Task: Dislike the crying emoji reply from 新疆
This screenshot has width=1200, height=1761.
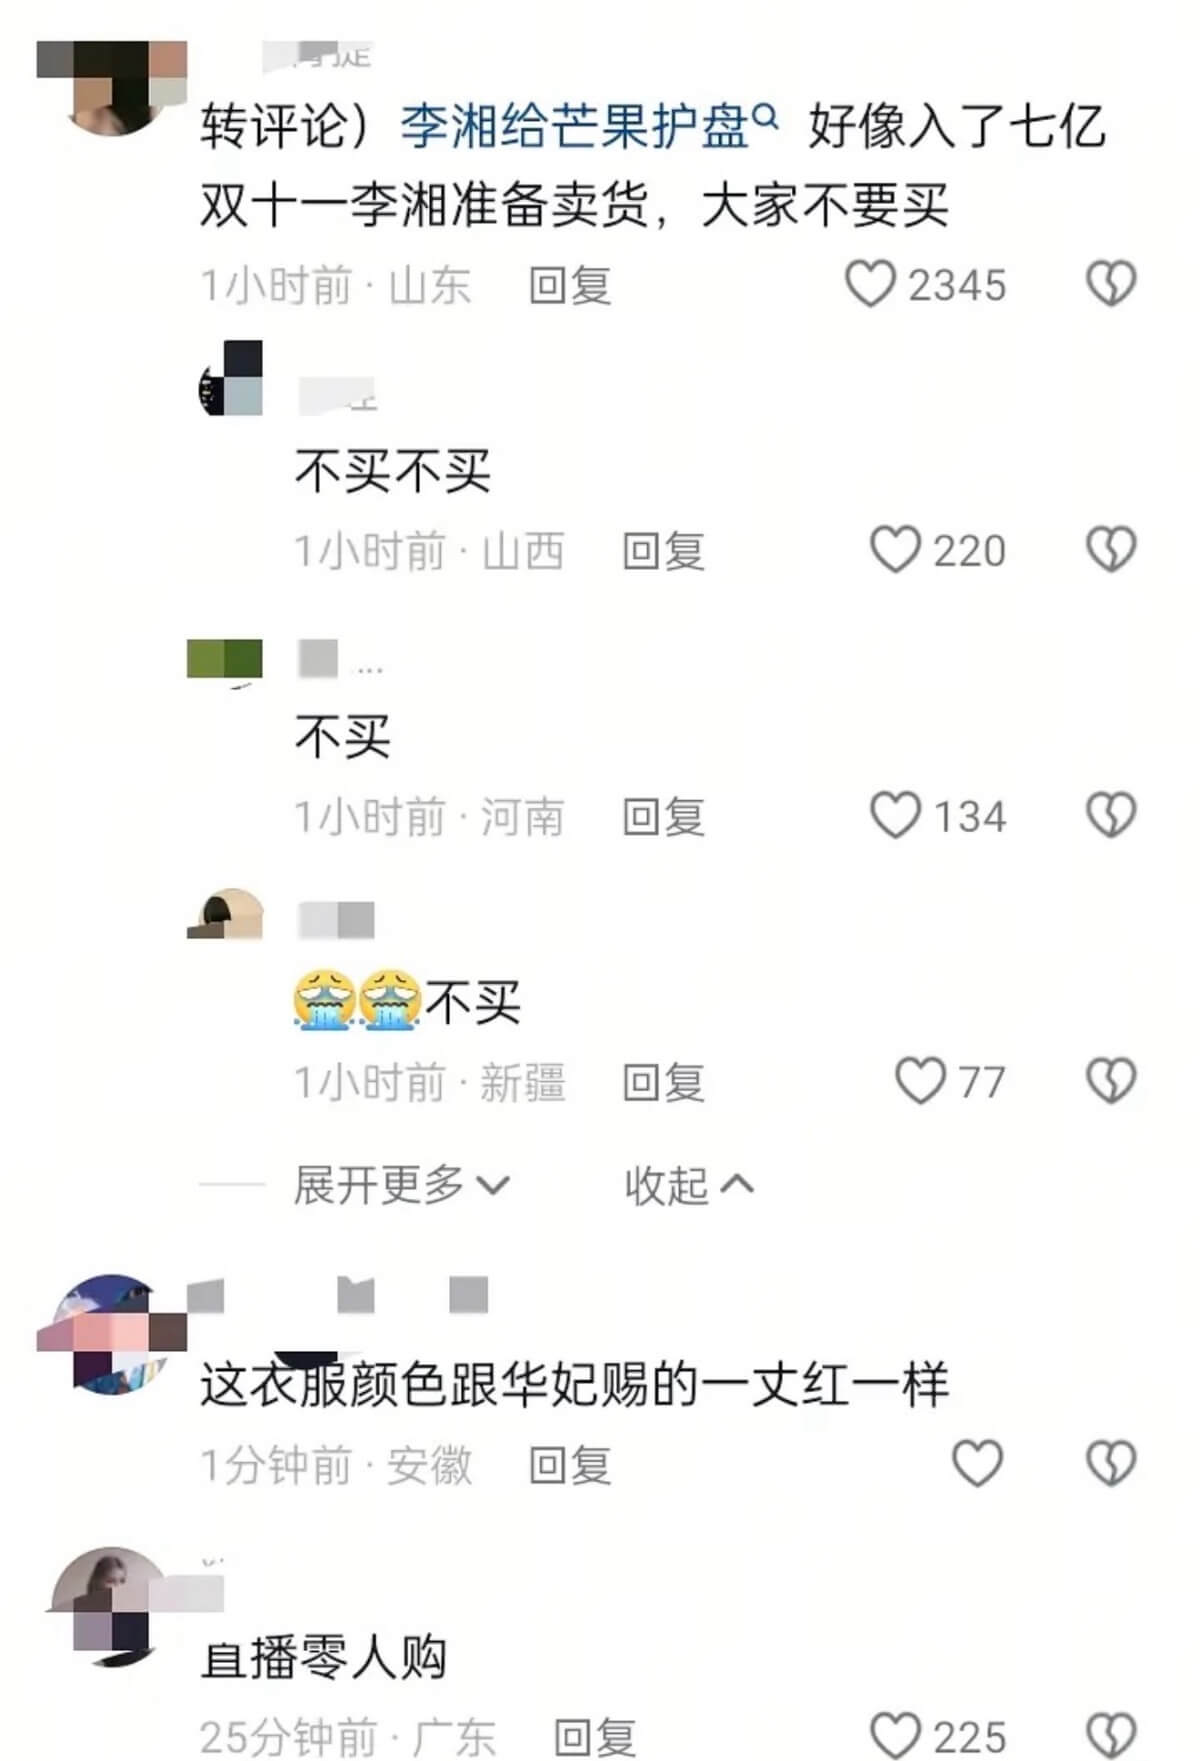Action: tap(1111, 1081)
